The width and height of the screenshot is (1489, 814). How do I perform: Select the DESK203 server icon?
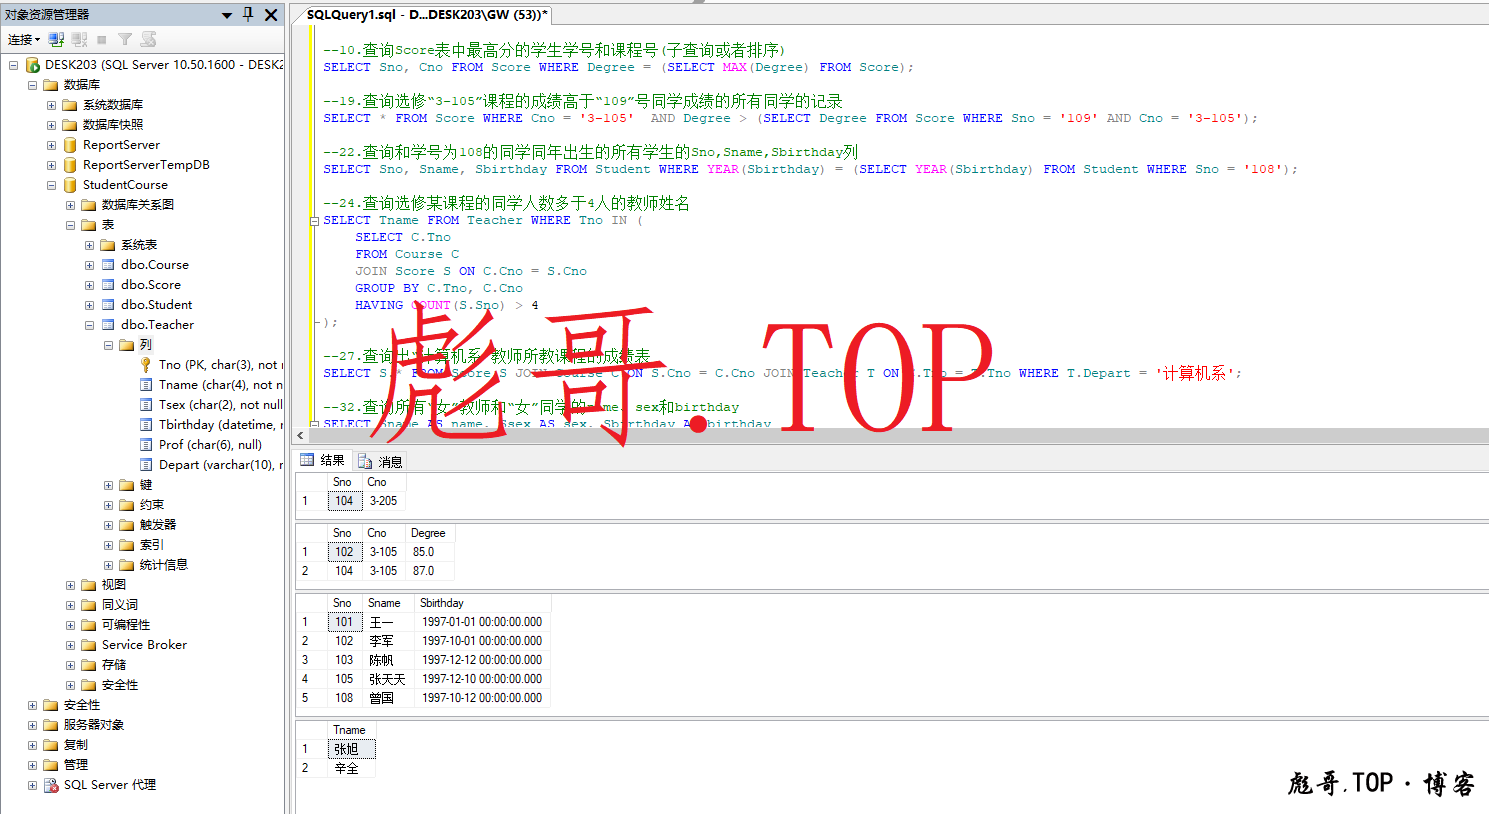(32, 65)
